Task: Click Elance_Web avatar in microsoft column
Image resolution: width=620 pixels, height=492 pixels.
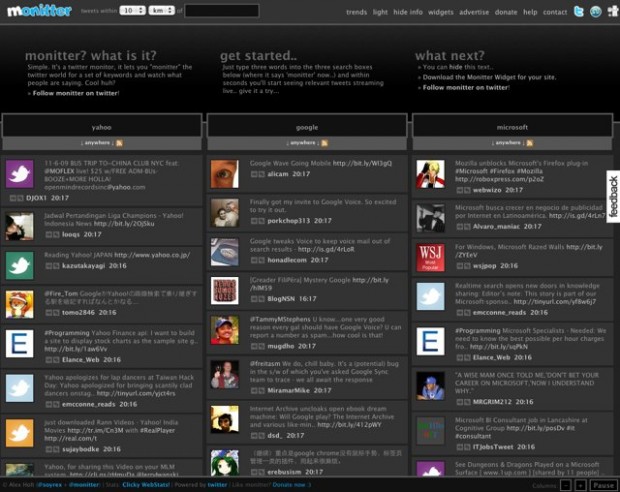Action: 430,341
